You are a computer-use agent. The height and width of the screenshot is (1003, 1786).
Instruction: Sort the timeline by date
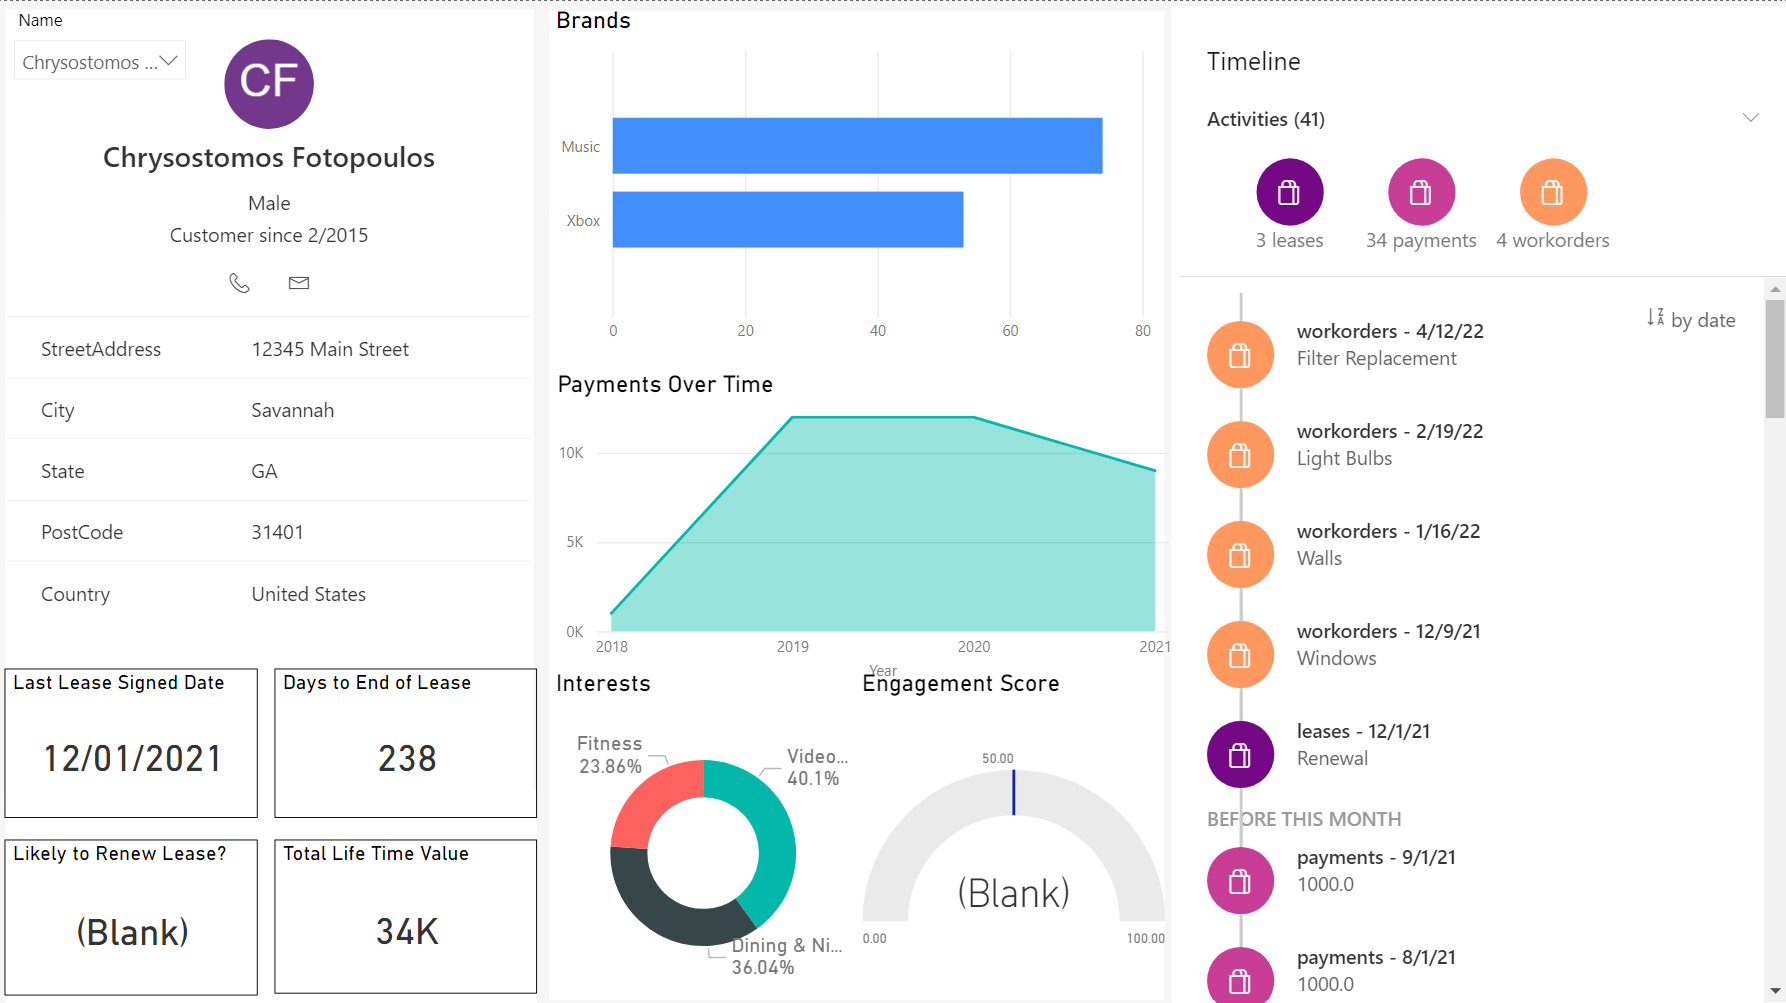[1691, 320]
